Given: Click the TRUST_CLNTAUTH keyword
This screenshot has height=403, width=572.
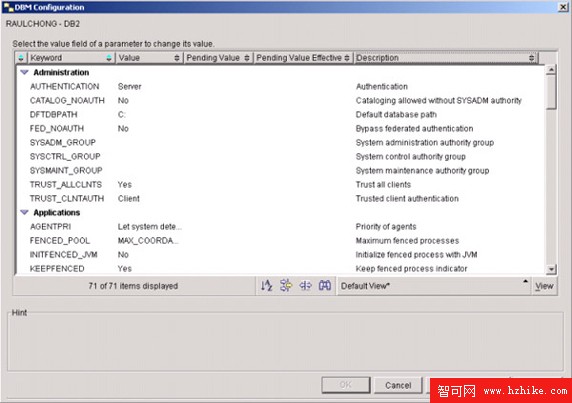Looking at the screenshot, I should point(67,199).
